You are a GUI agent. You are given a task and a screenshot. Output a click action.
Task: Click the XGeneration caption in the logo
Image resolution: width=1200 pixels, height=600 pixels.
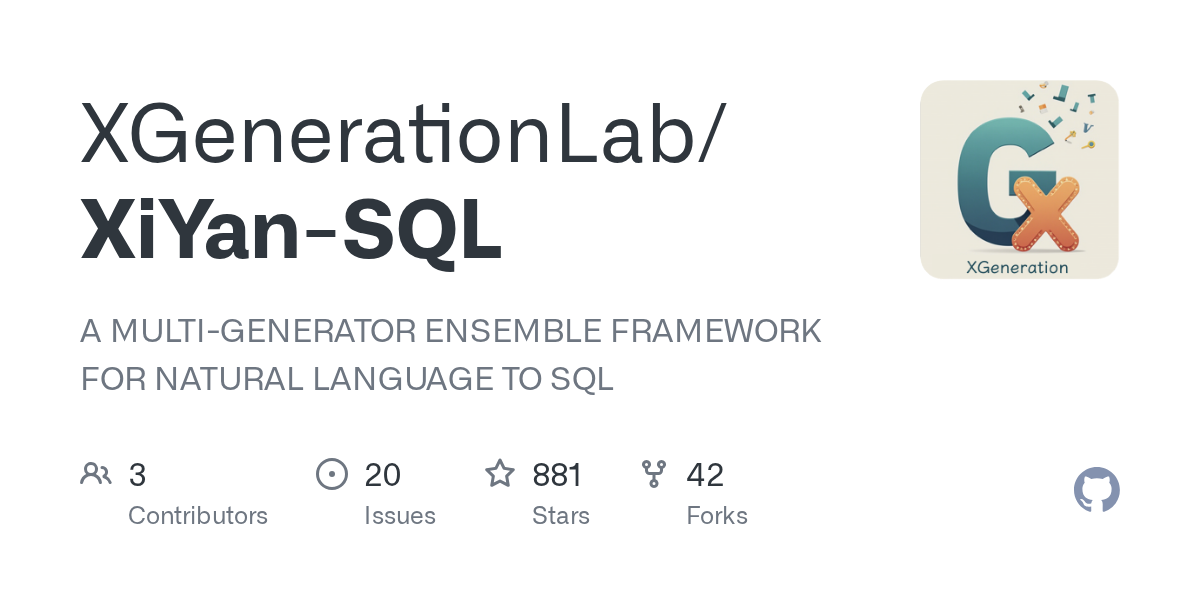[x=1018, y=266]
